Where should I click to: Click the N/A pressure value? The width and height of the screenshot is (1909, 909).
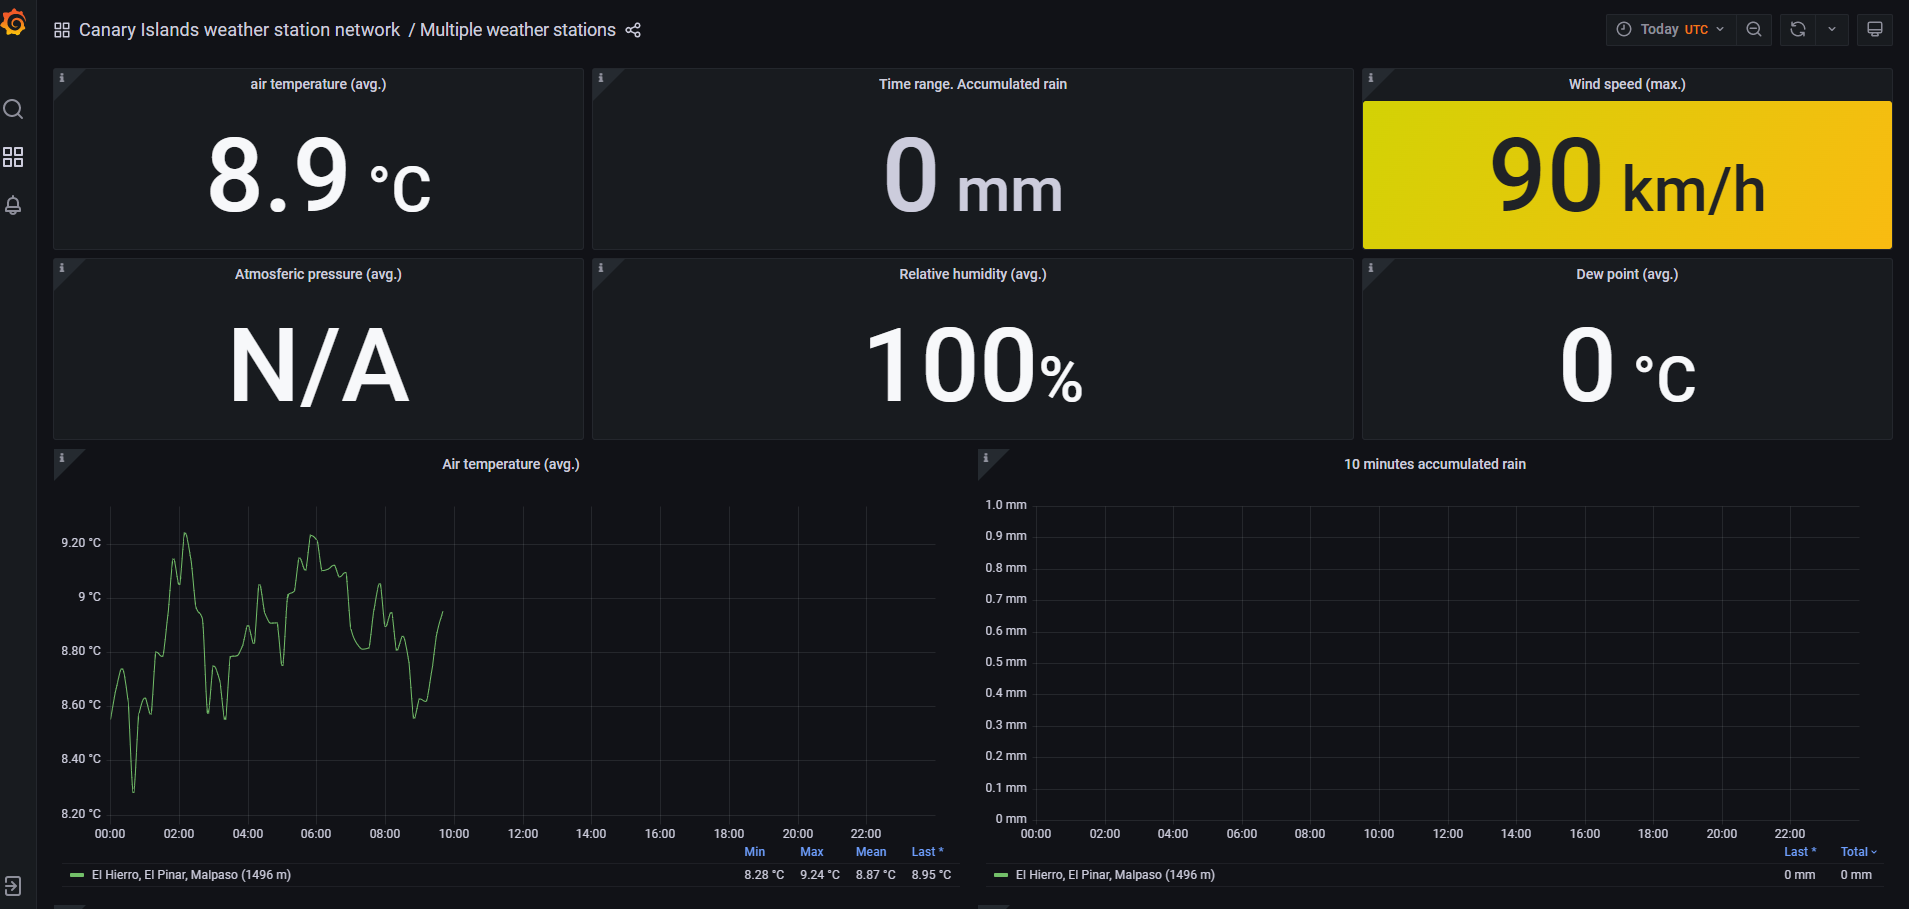[x=318, y=367]
